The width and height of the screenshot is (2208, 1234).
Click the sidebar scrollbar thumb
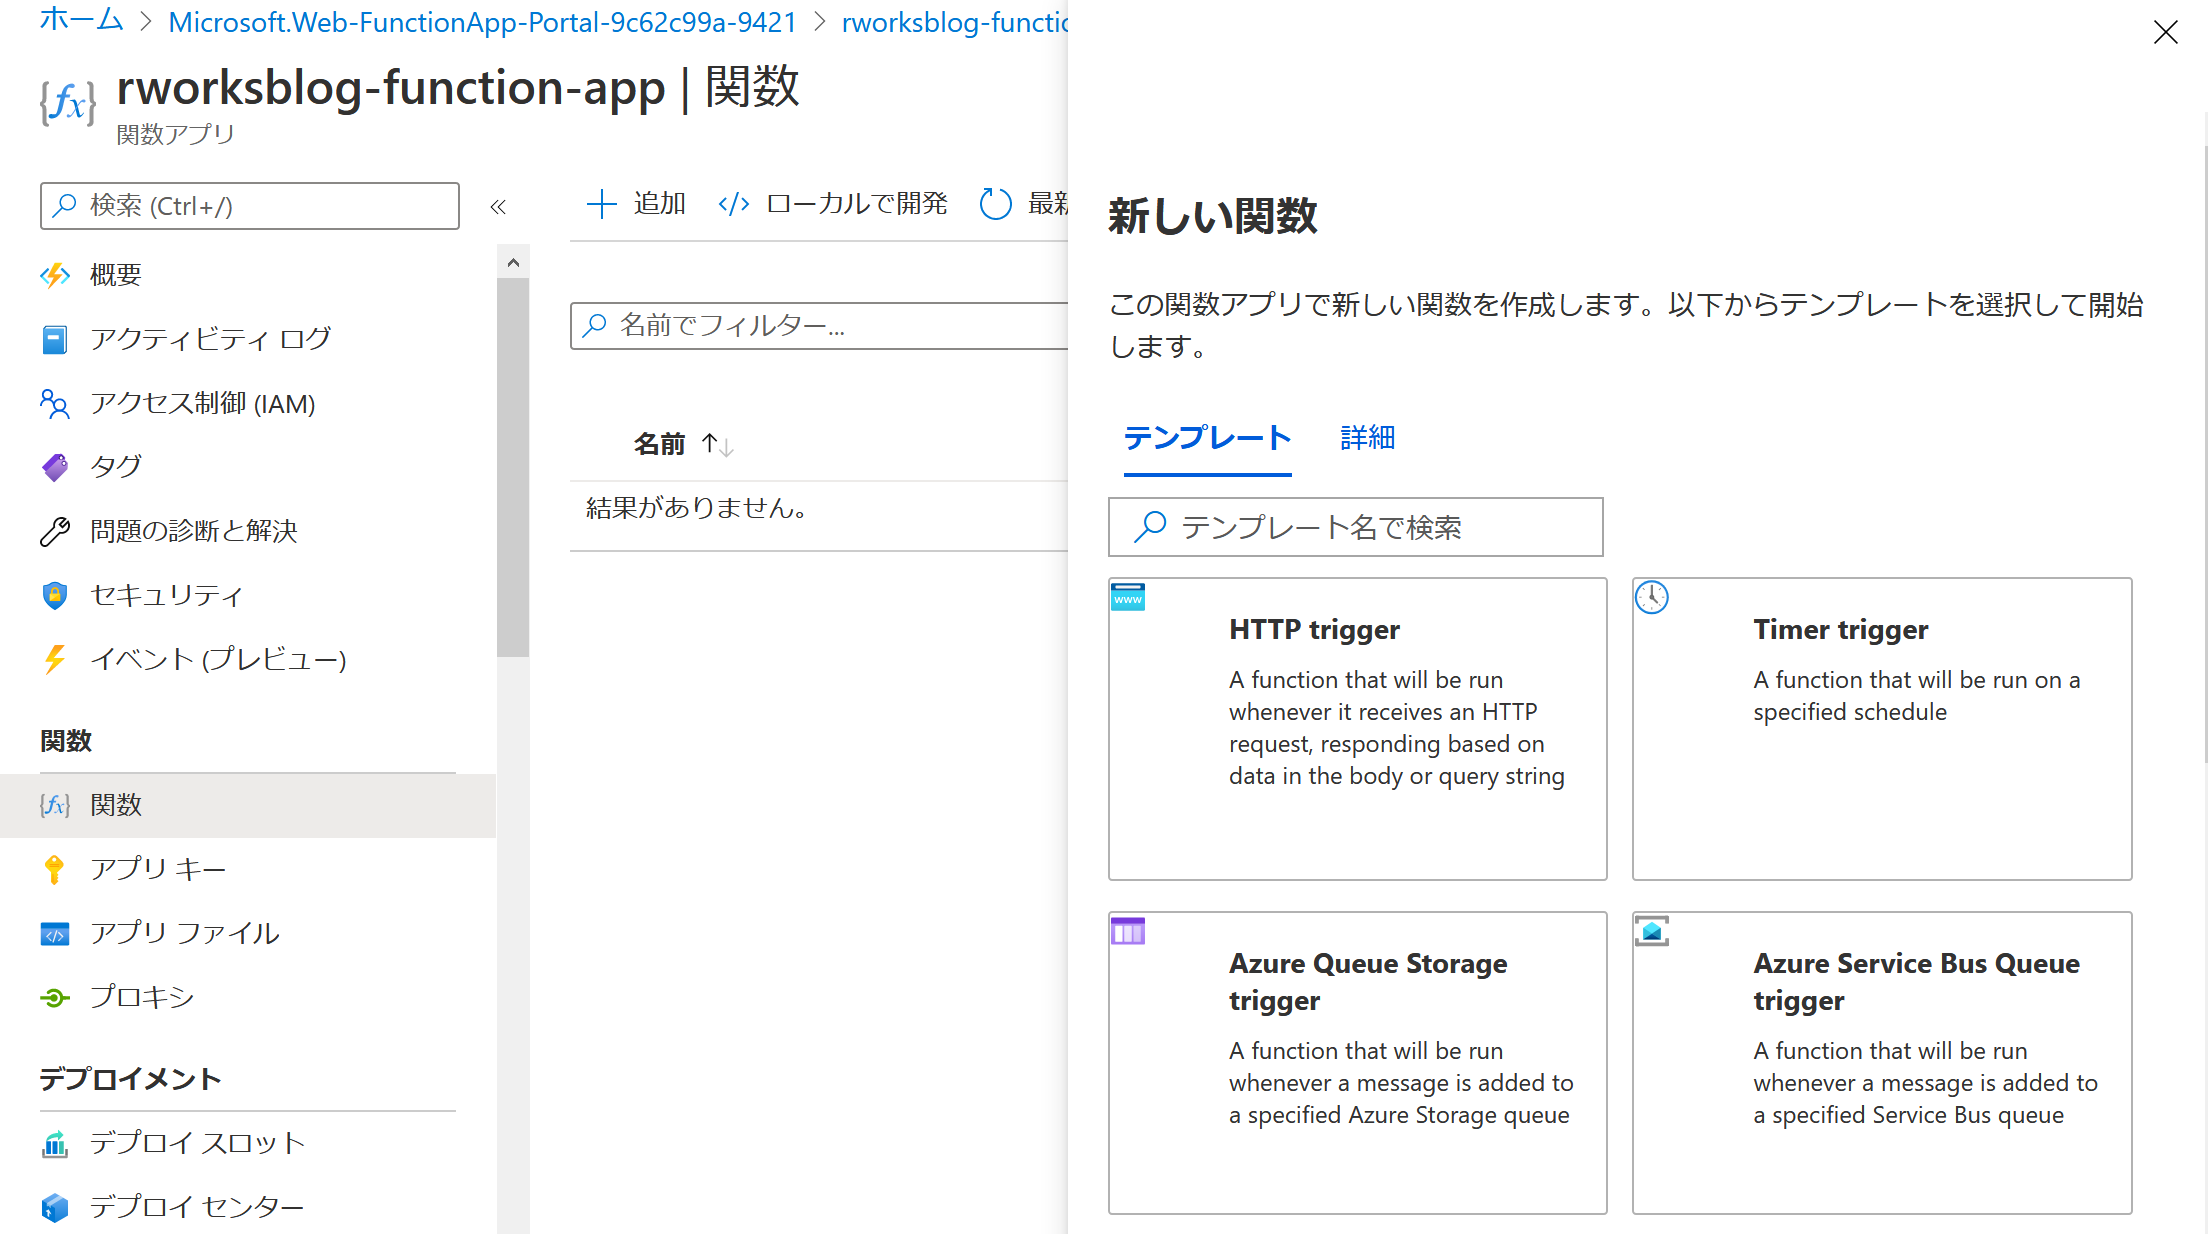tap(513, 466)
